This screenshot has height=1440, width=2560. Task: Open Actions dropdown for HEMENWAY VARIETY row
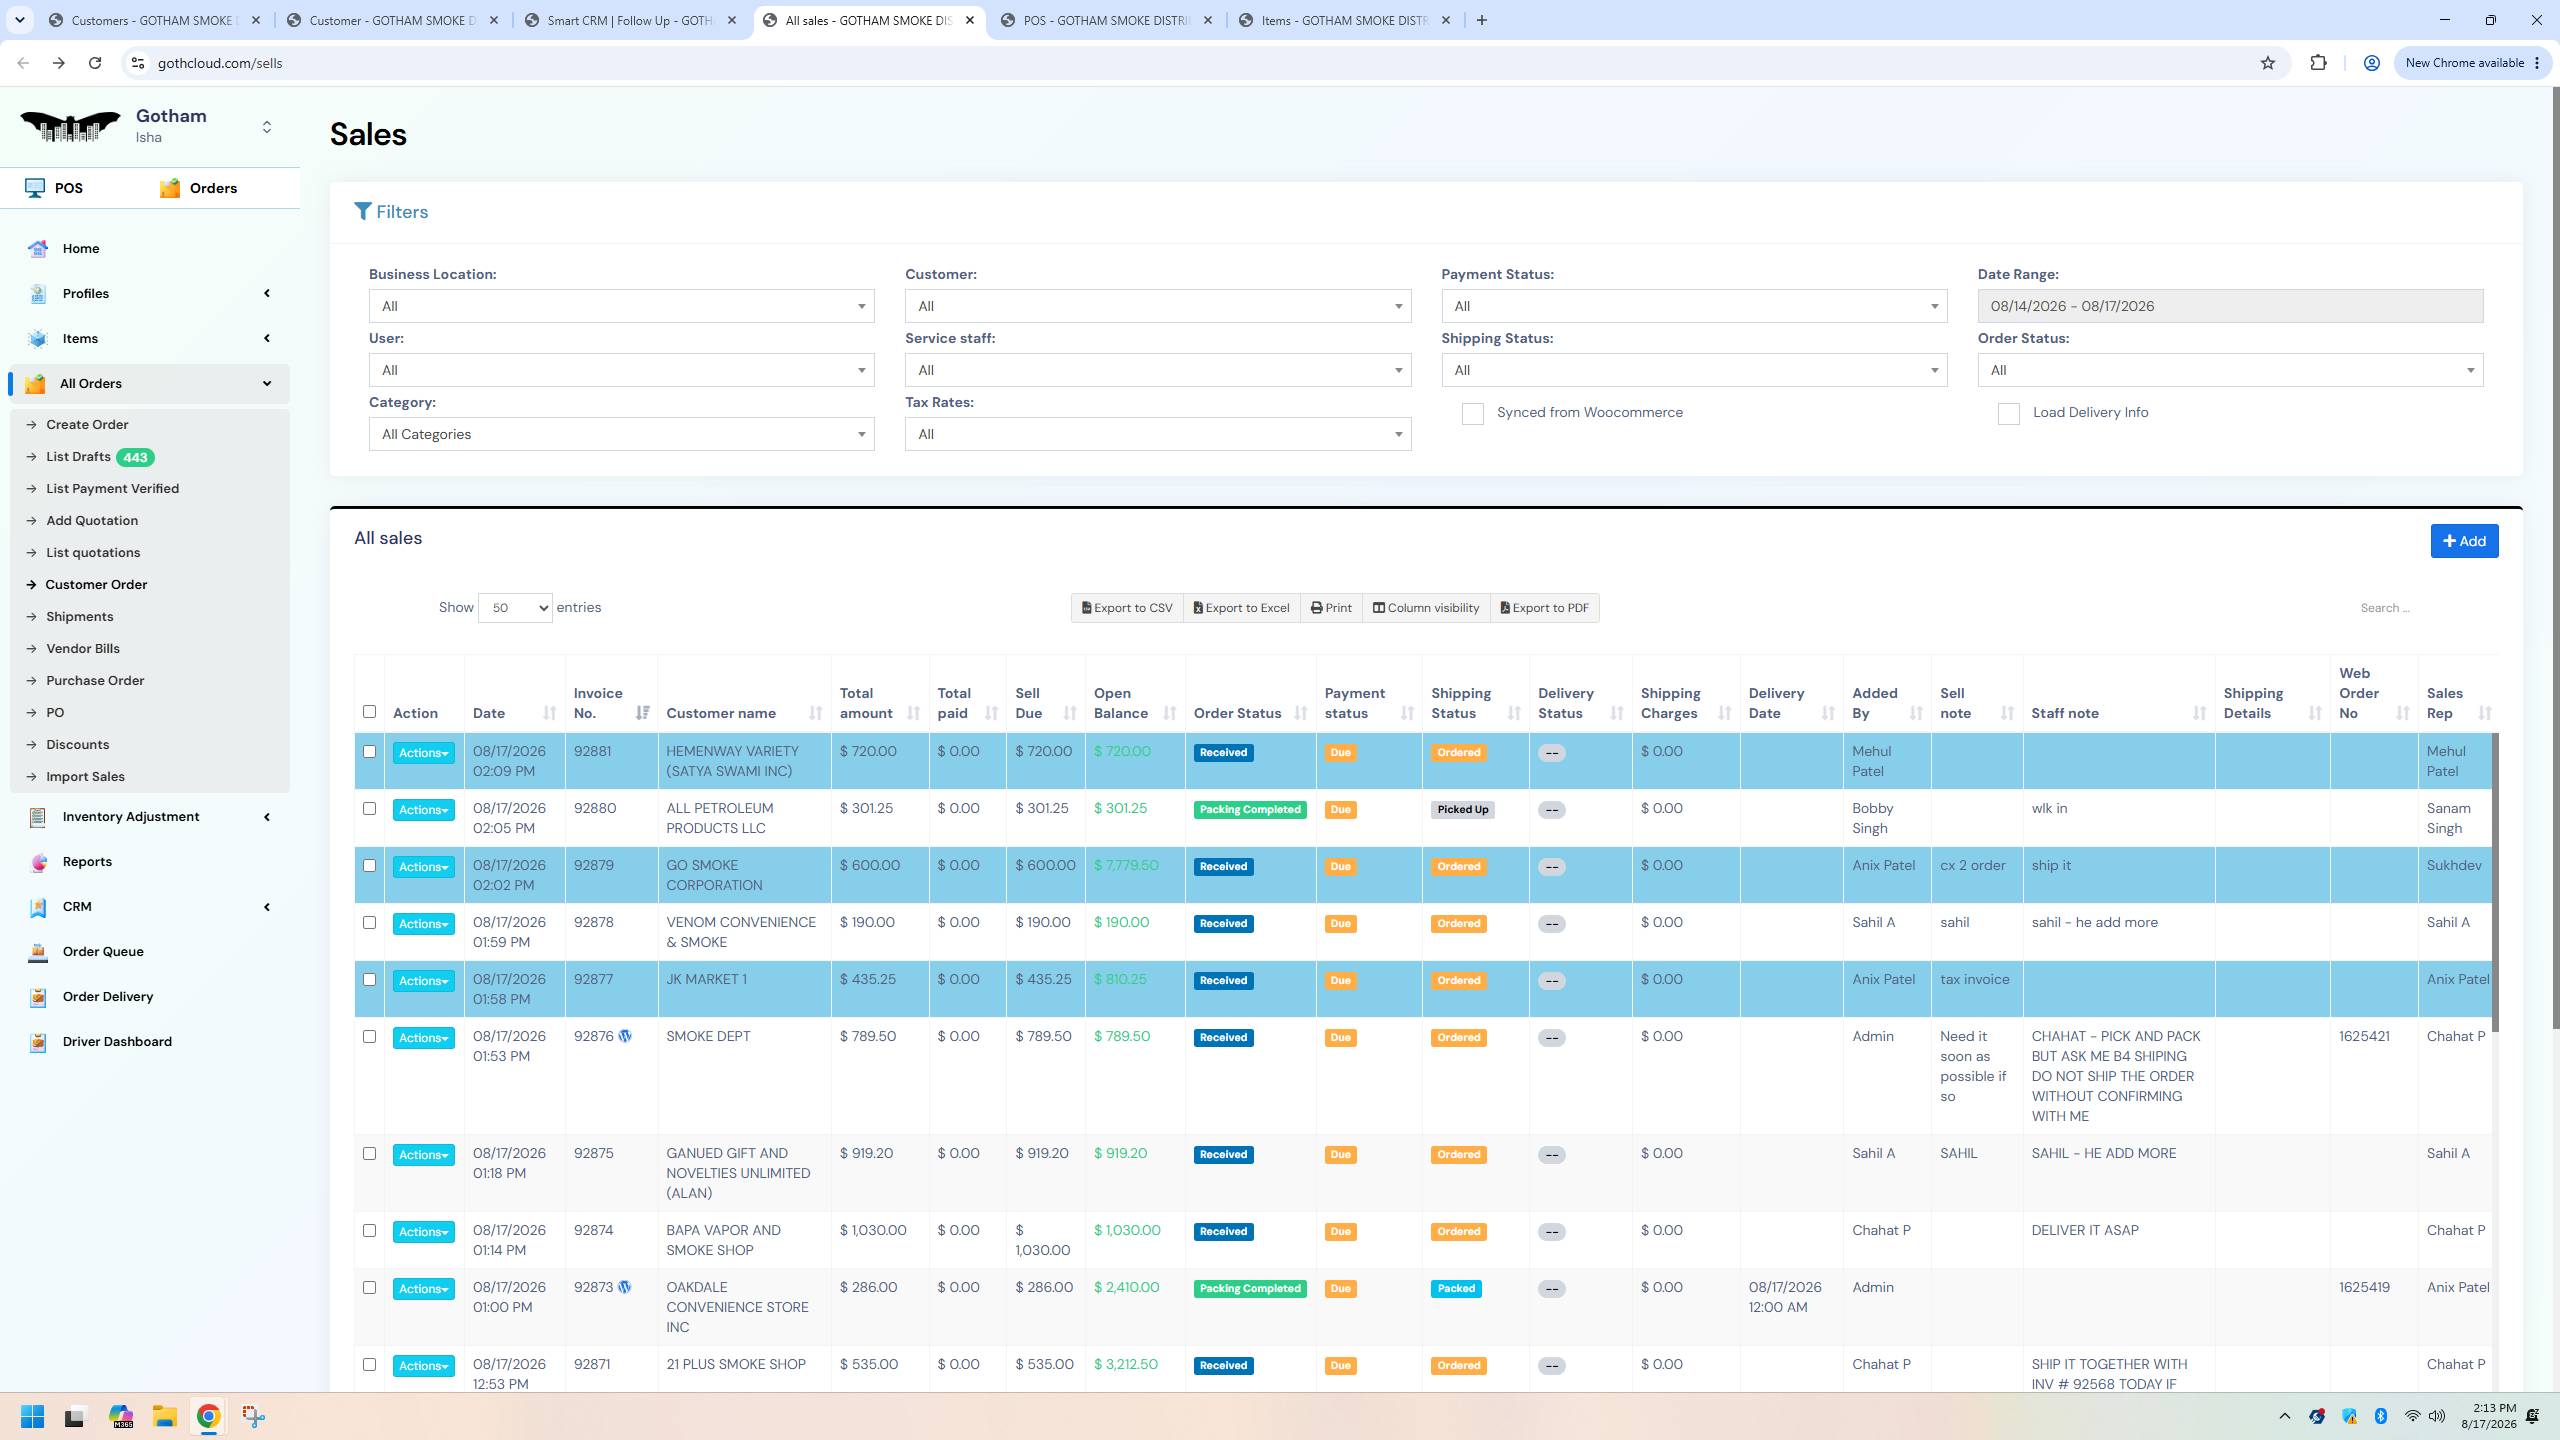tap(423, 753)
